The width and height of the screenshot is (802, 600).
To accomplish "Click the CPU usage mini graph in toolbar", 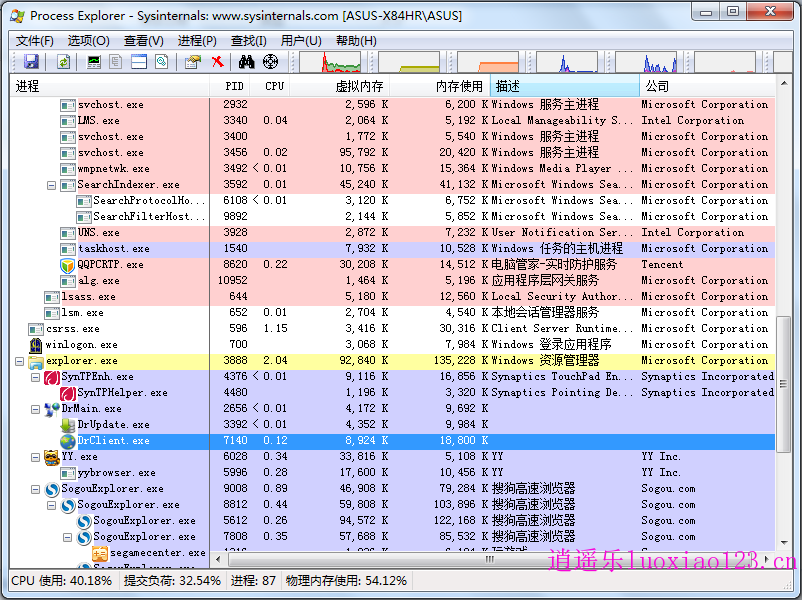I will (330, 62).
